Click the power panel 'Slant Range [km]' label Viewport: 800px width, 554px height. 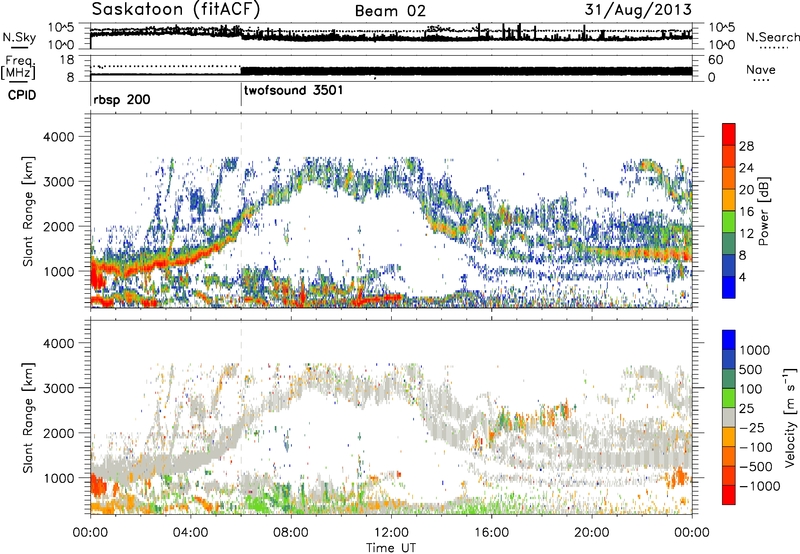[x=29, y=211]
